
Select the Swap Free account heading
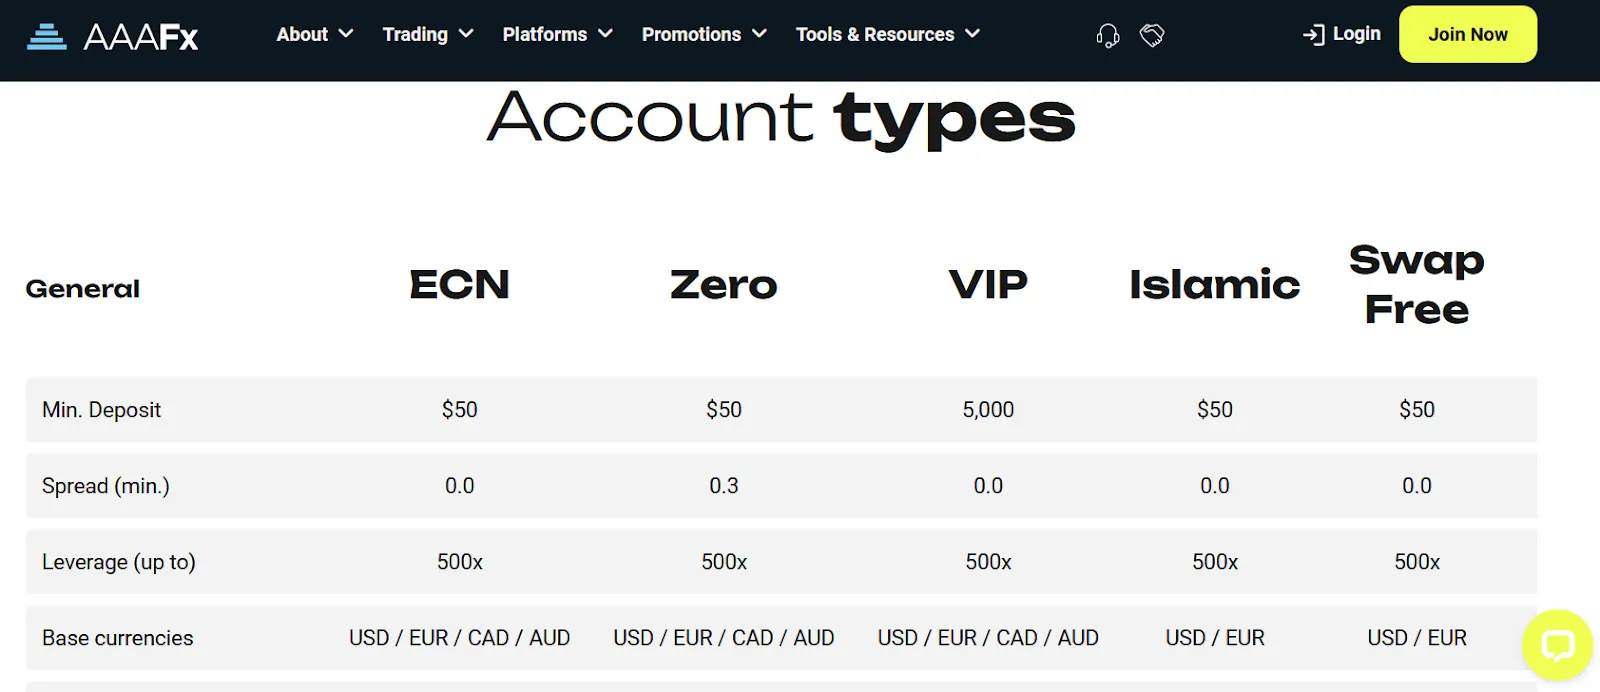[1417, 285]
